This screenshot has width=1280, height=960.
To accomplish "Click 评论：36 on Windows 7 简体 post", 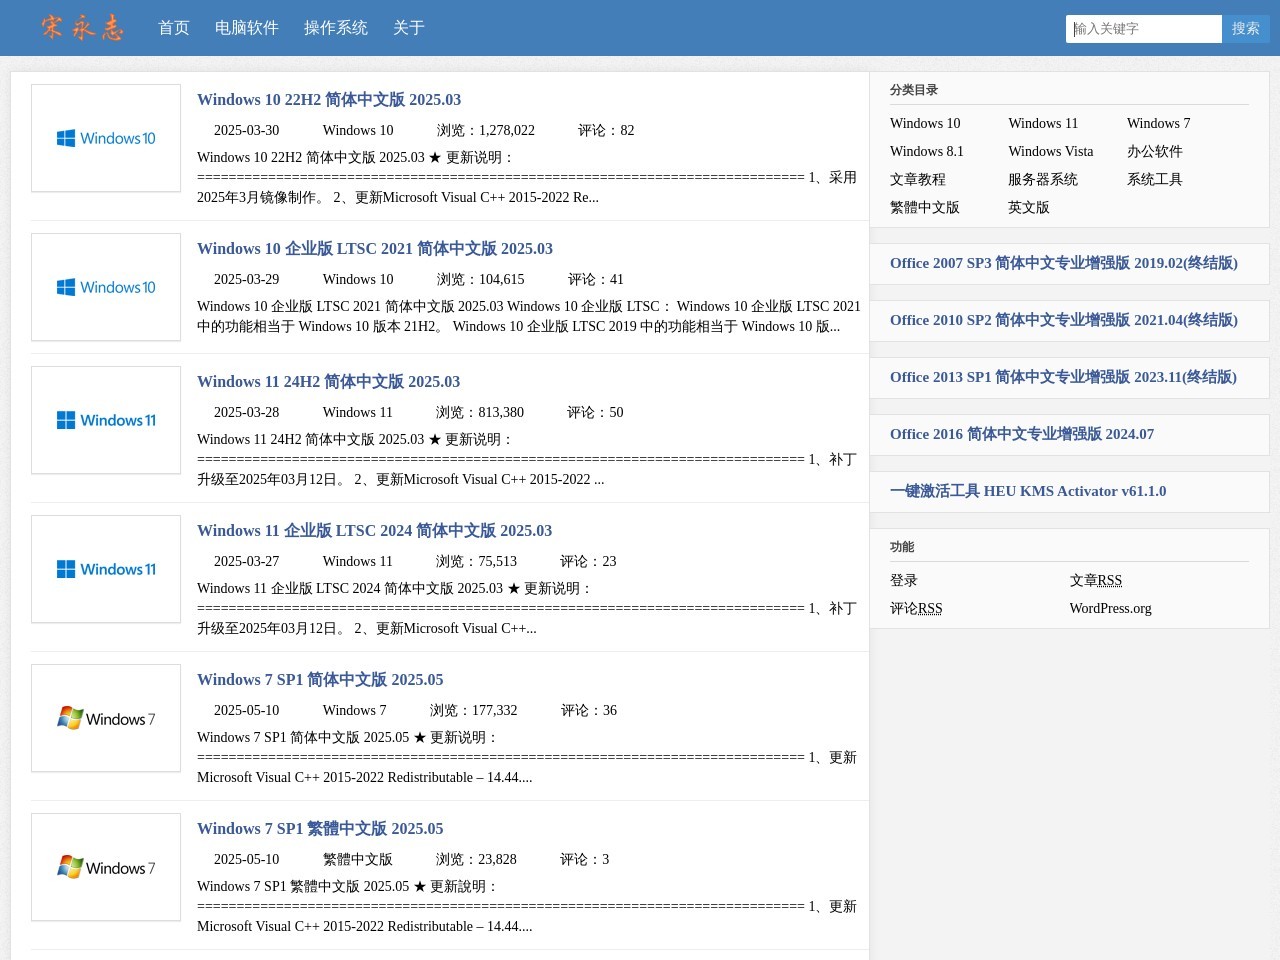I will click(589, 711).
